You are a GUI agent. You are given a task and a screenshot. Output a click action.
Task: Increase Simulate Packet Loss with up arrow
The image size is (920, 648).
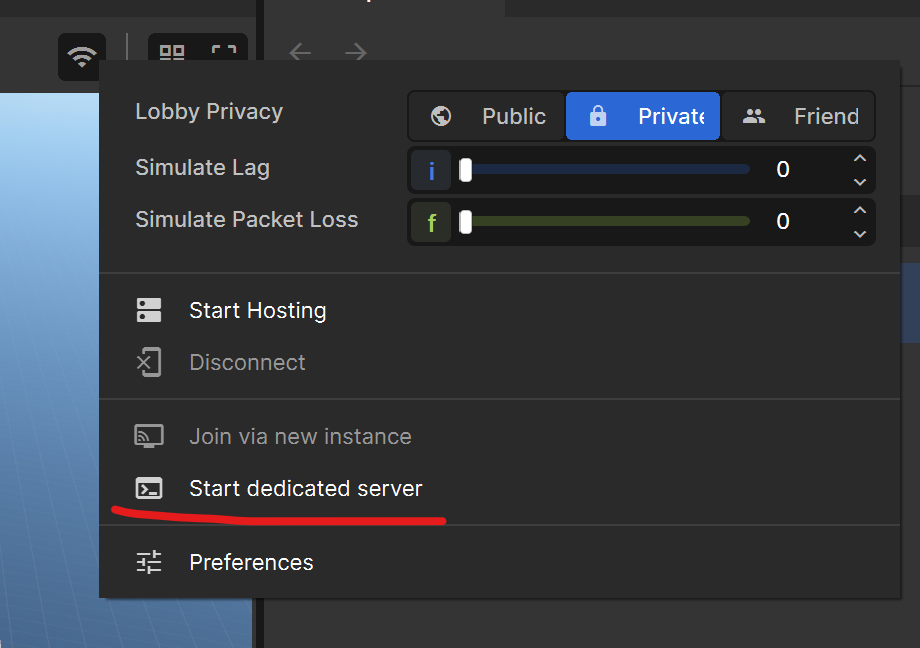(860, 210)
